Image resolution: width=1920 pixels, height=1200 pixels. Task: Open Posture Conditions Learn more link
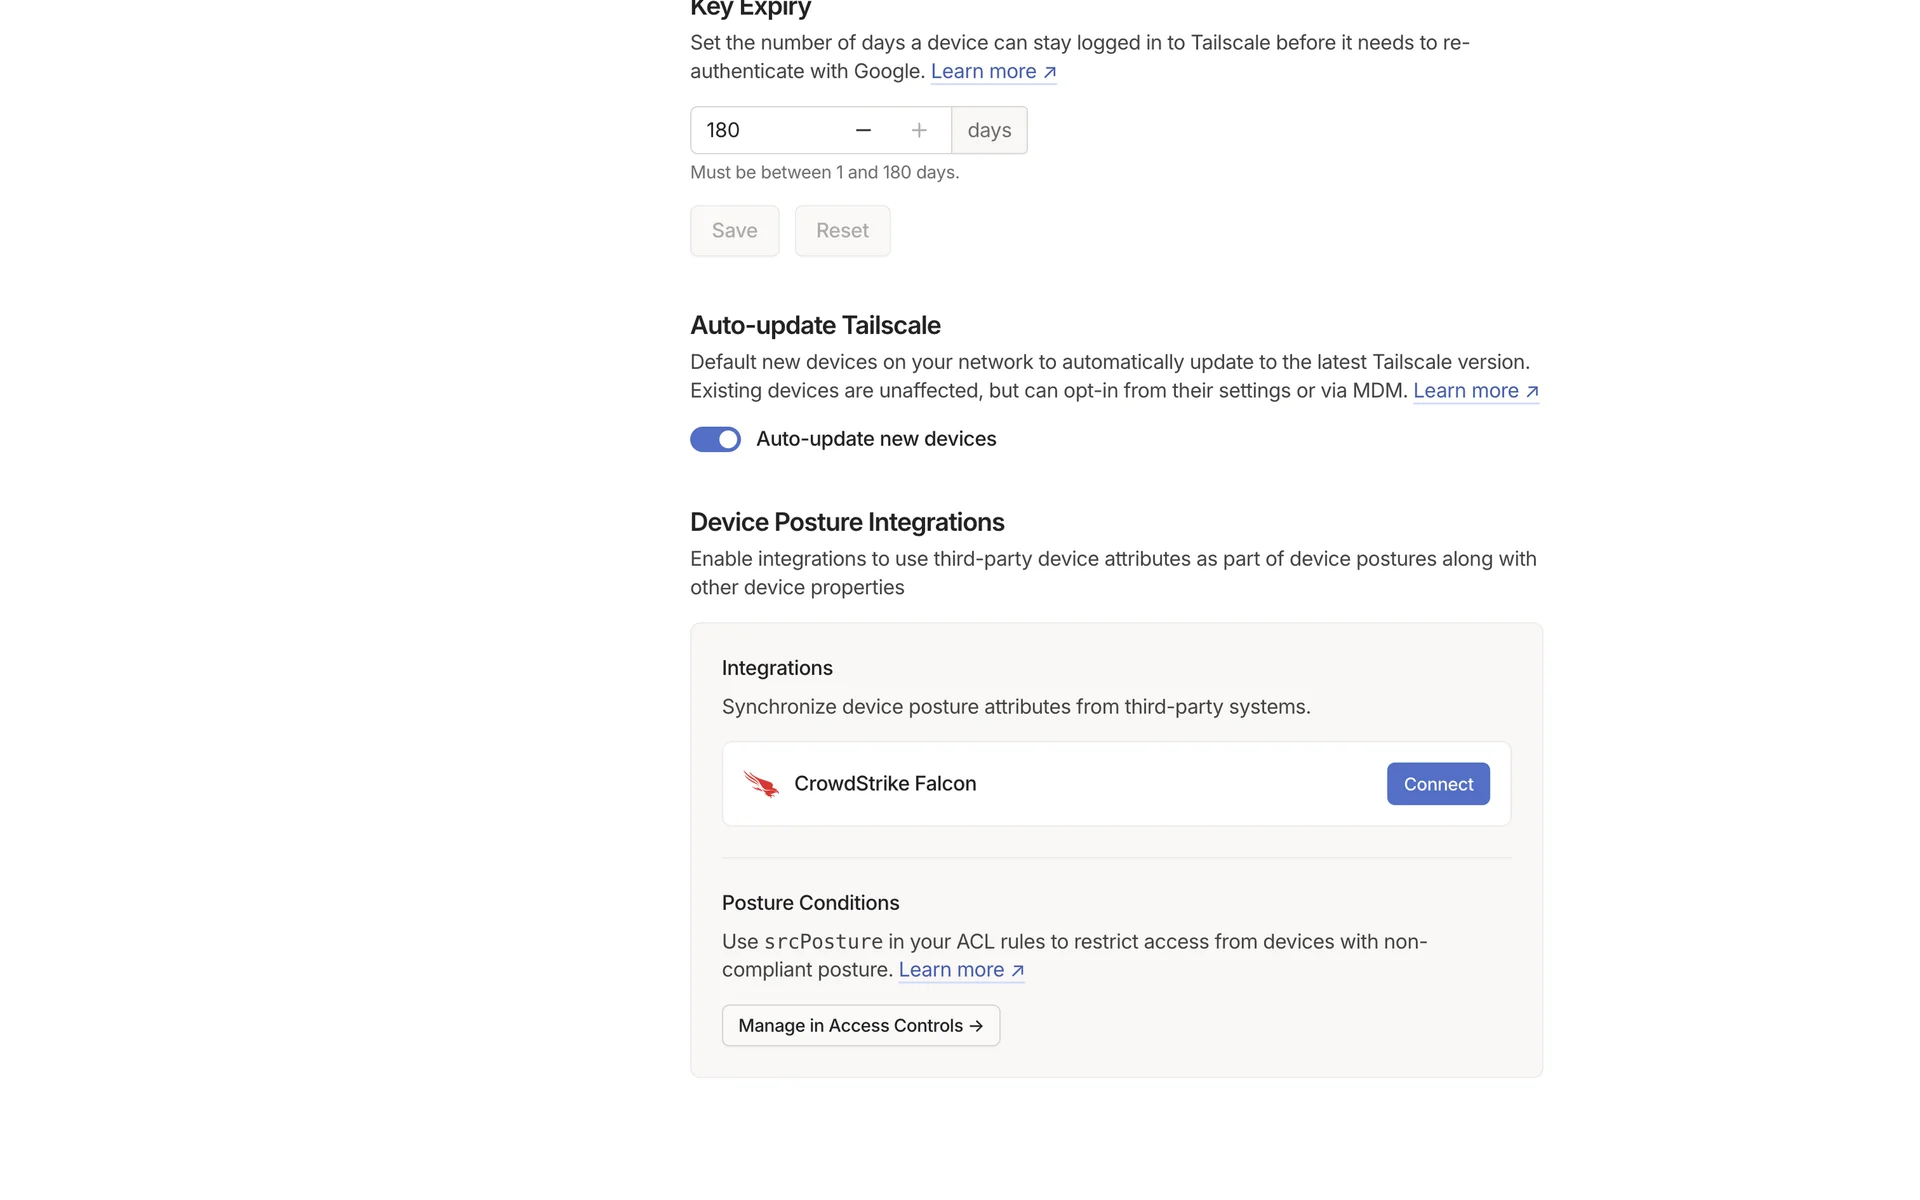(x=951, y=970)
